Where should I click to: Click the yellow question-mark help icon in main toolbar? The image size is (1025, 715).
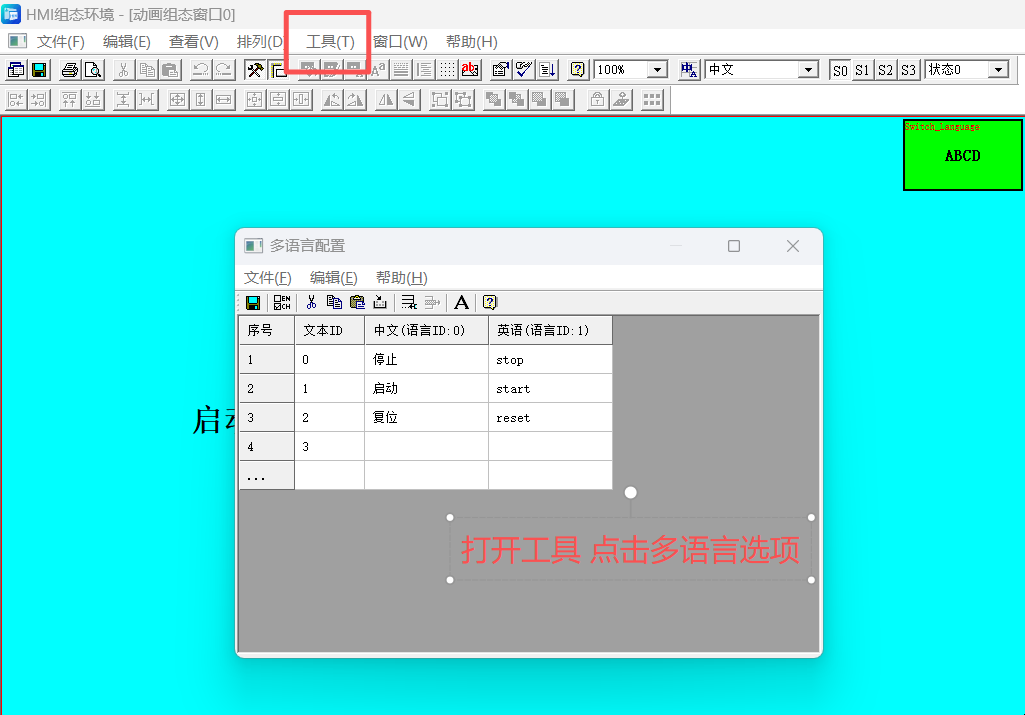pos(577,69)
